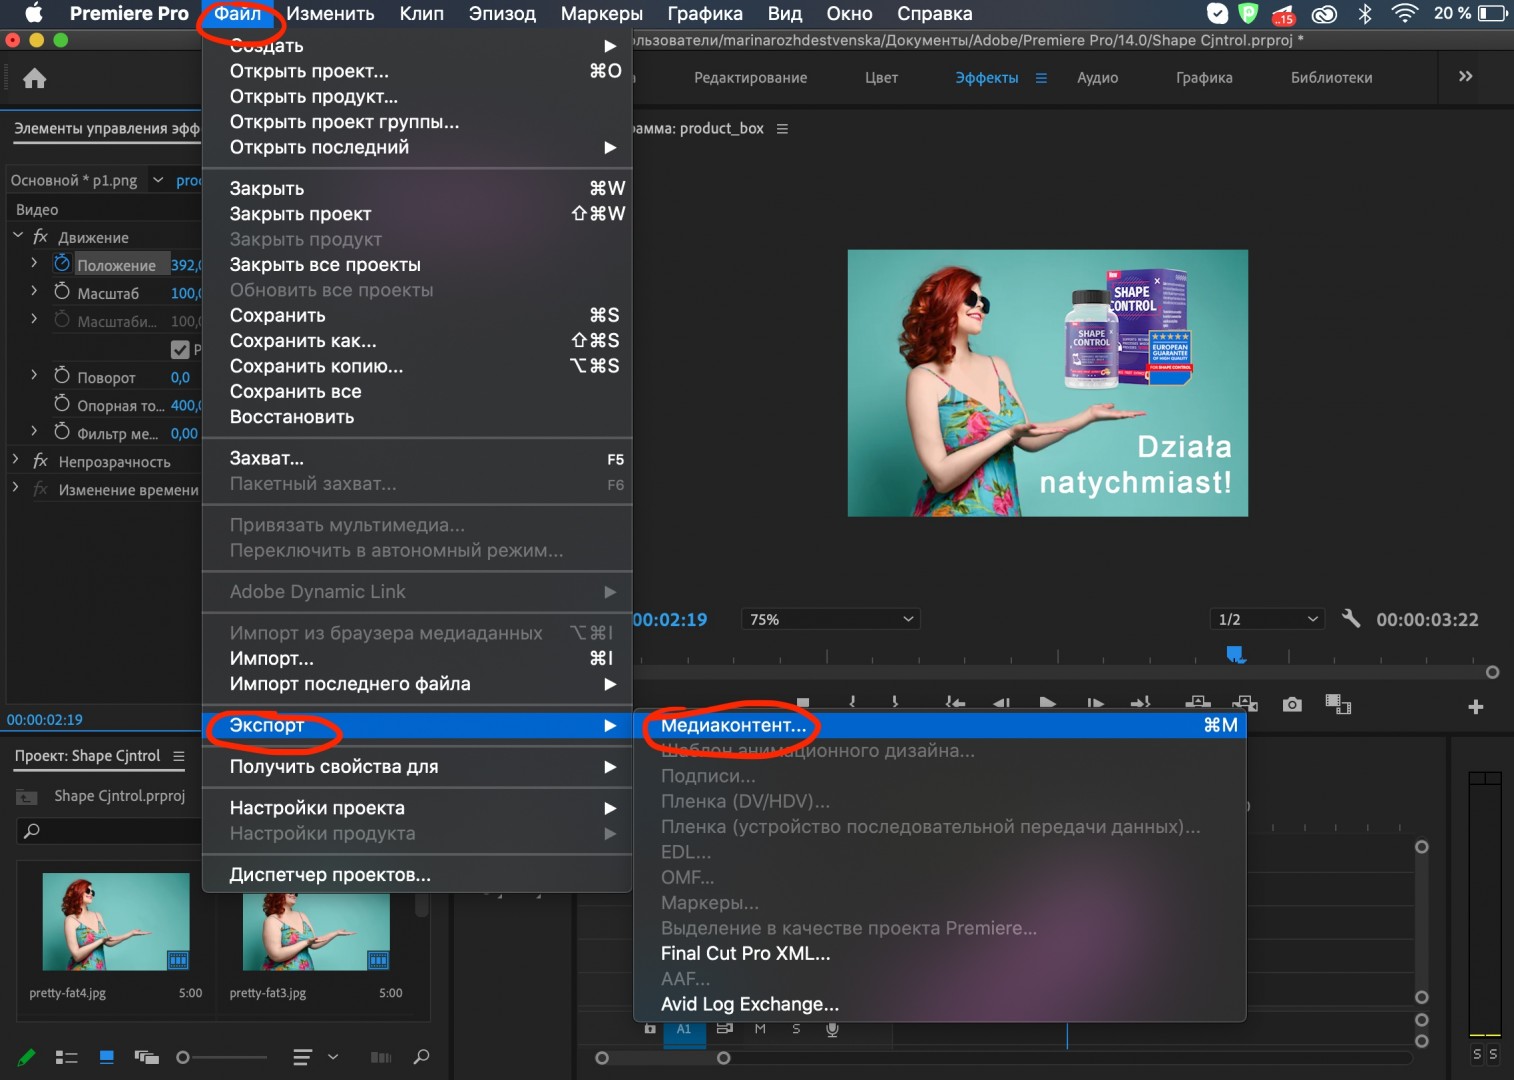Toggle the Motion (Движение) fx effect

click(41, 237)
